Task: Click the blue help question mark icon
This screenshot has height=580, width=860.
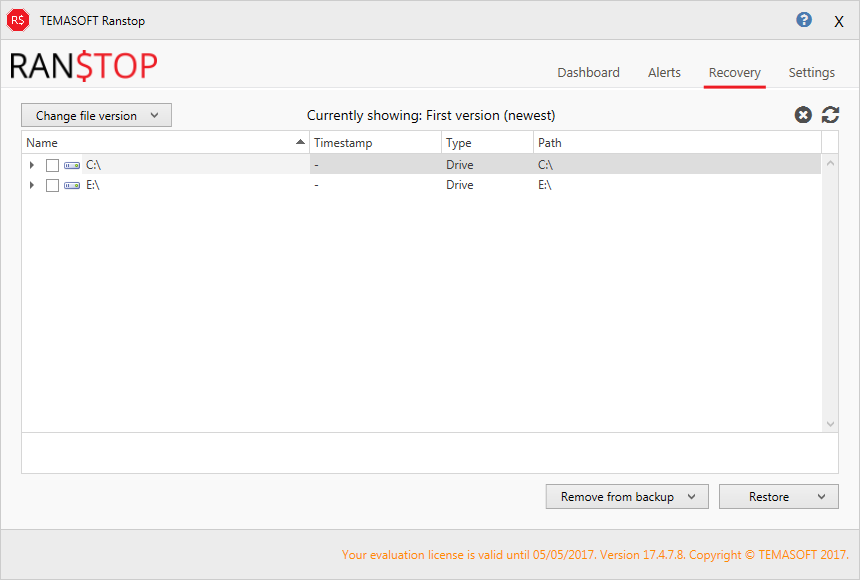Action: [x=804, y=20]
